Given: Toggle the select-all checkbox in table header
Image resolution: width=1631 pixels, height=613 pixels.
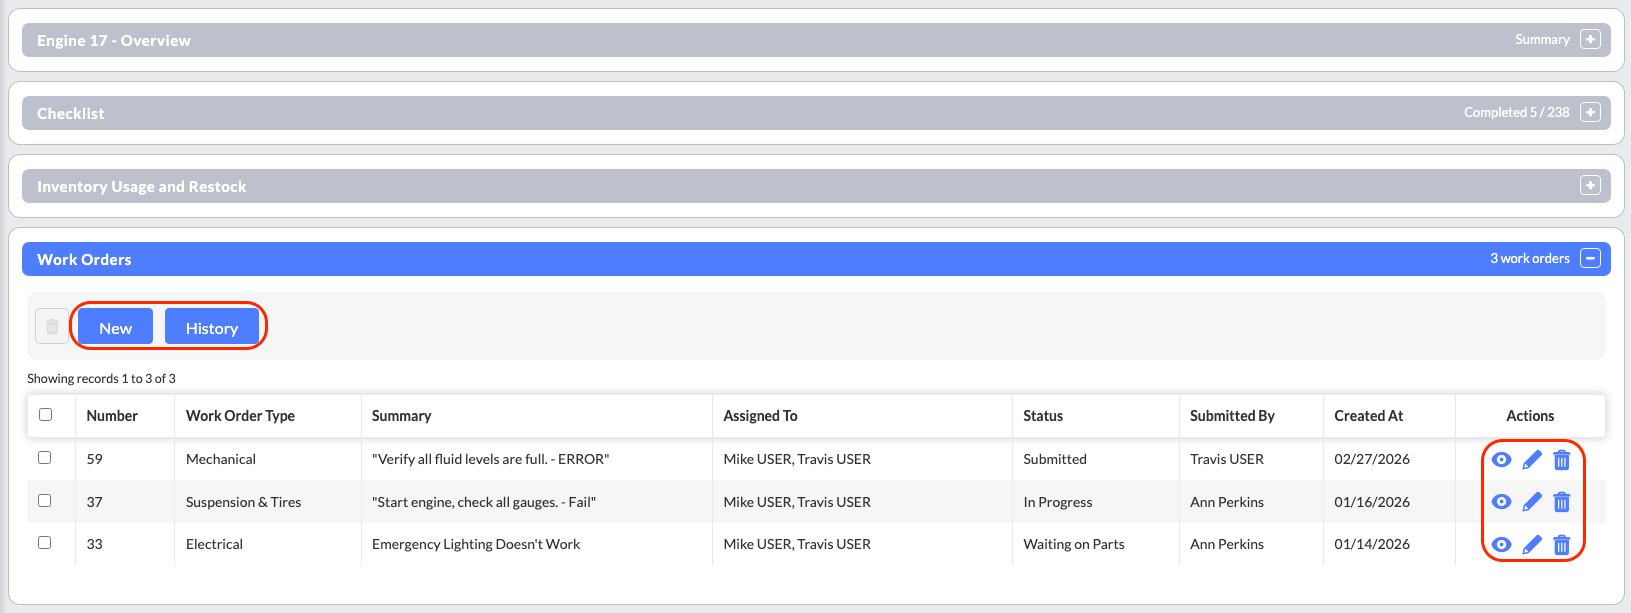Looking at the screenshot, I should click(x=45, y=414).
